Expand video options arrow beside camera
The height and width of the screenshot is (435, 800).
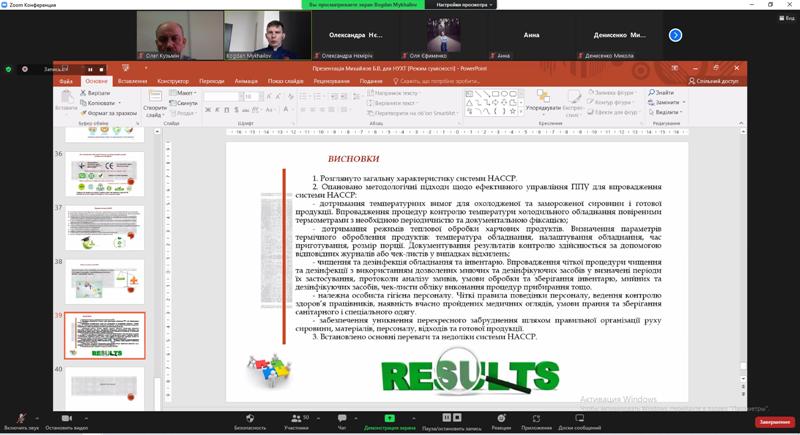(86, 419)
